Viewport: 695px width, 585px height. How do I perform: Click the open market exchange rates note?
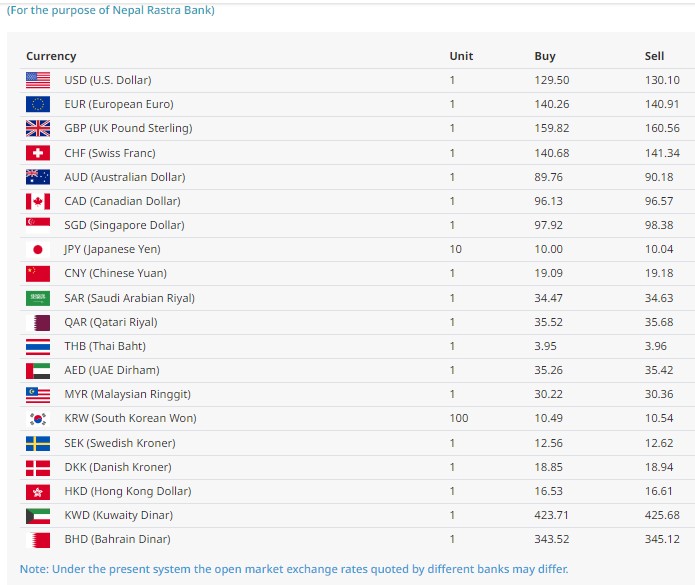(x=294, y=569)
